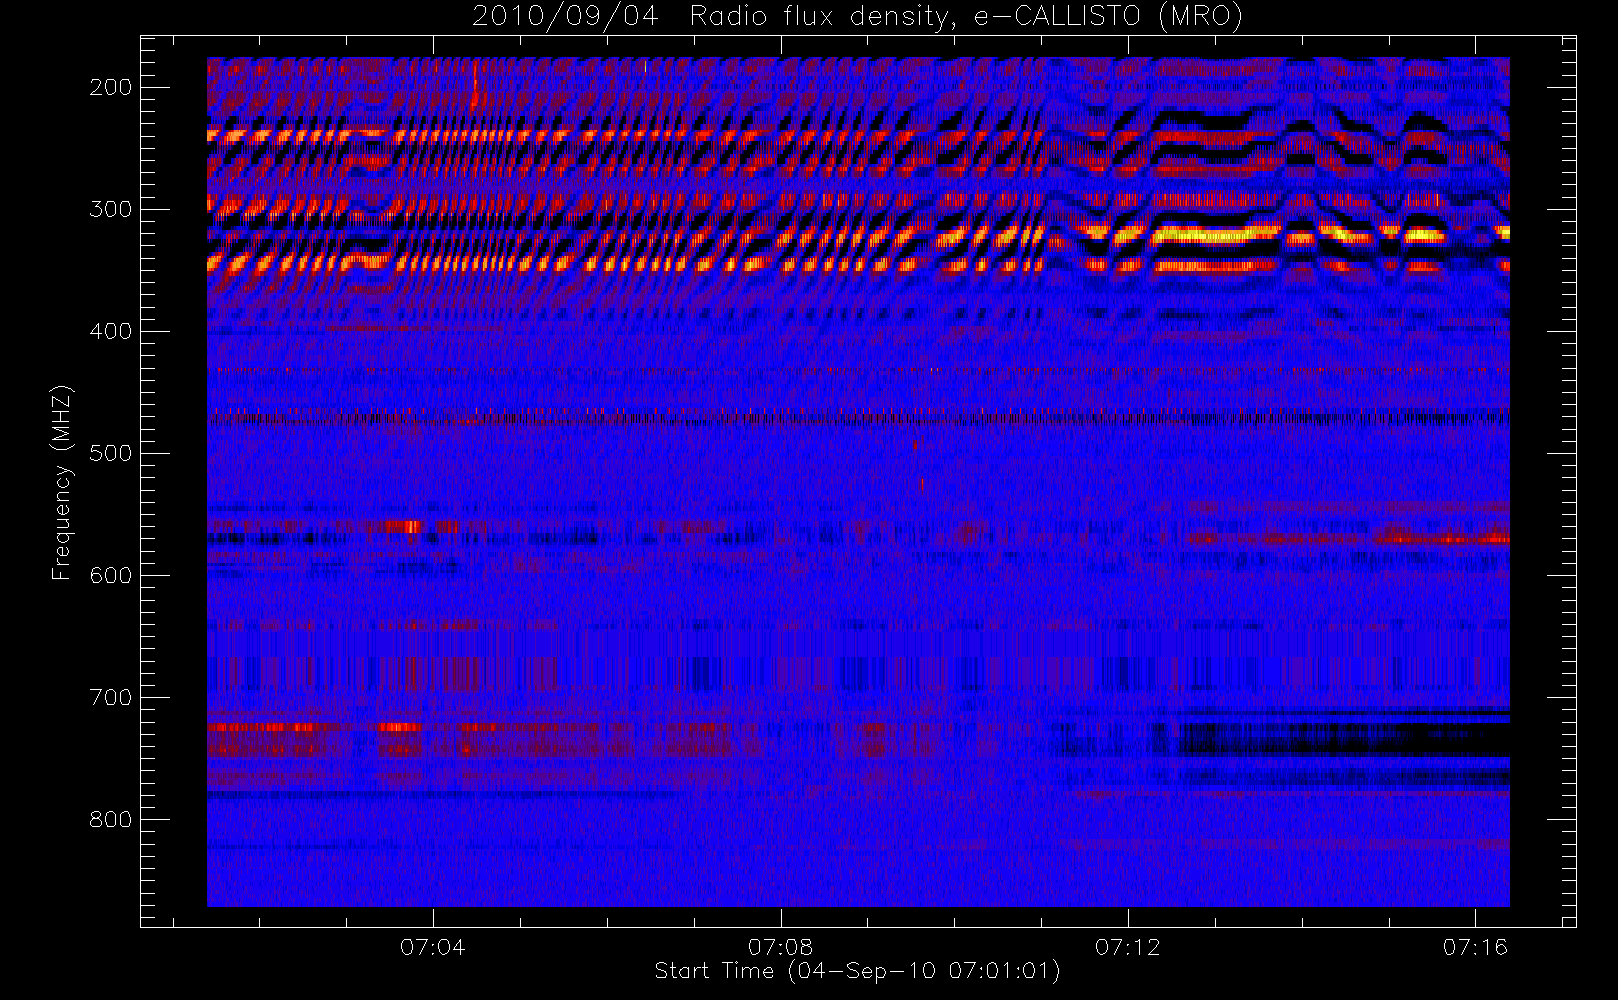The width and height of the screenshot is (1618, 1000).
Task: Click the 300 frequency tick label
Action: coord(111,209)
